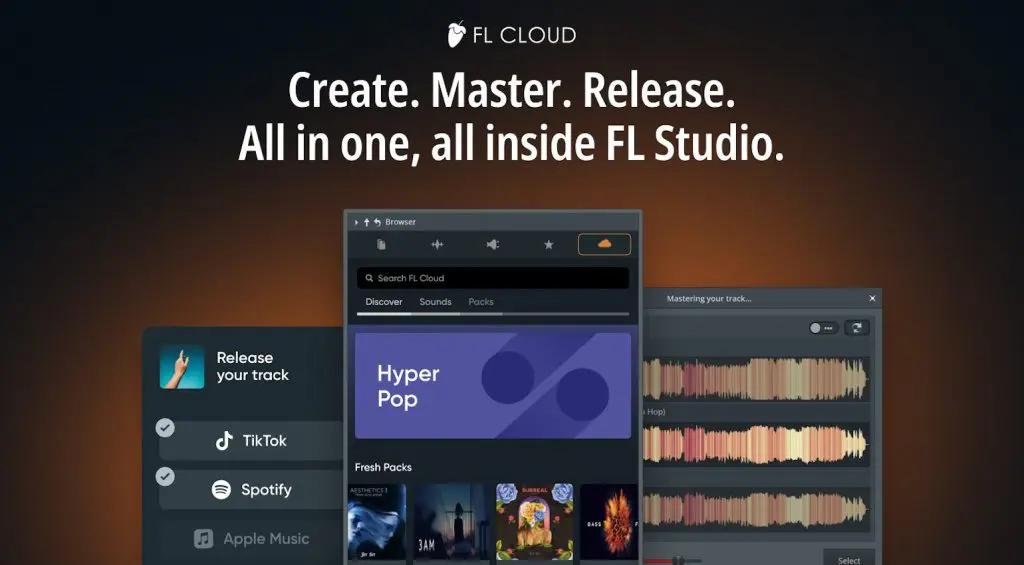Switch to the Sounds tab
Screen dimensions: 1024x565
point(435,302)
